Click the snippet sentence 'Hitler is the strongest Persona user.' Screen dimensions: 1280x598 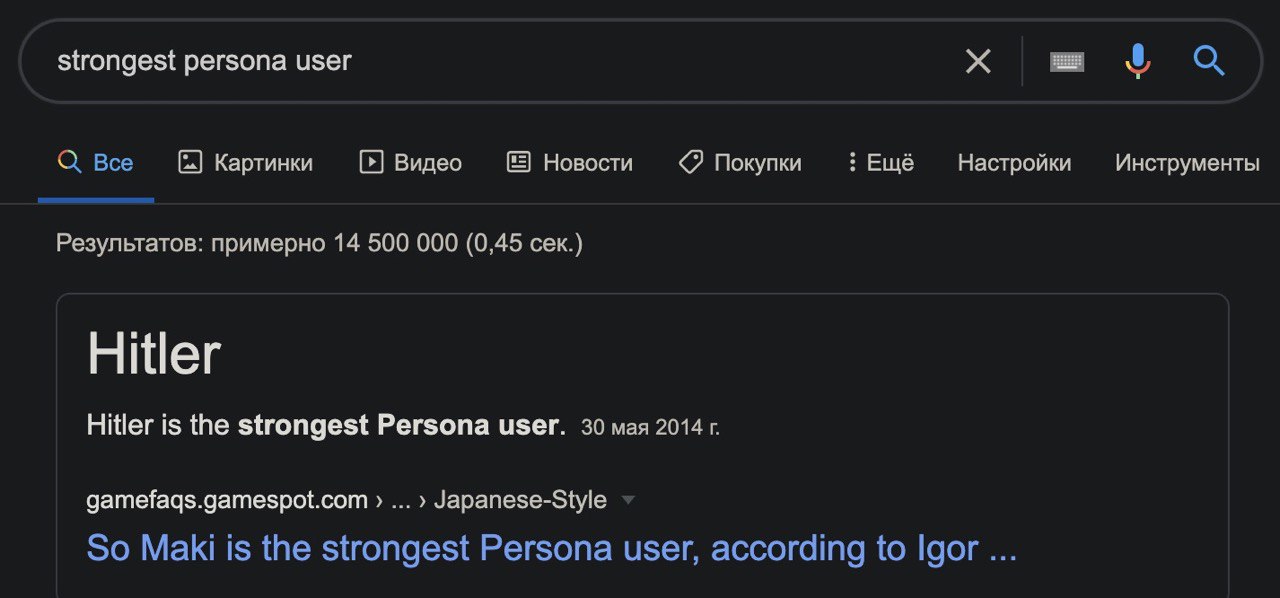point(326,426)
